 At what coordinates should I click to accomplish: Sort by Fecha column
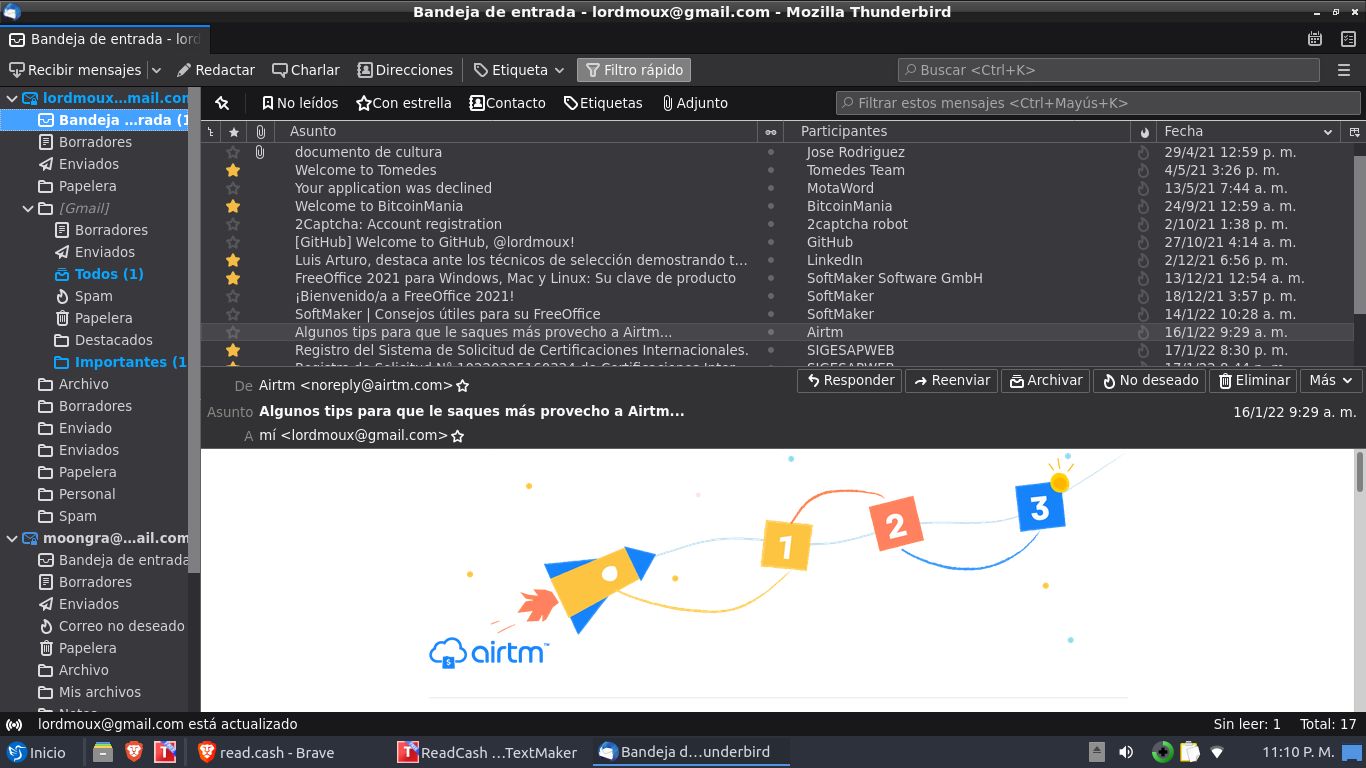click(x=1248, y=132)
